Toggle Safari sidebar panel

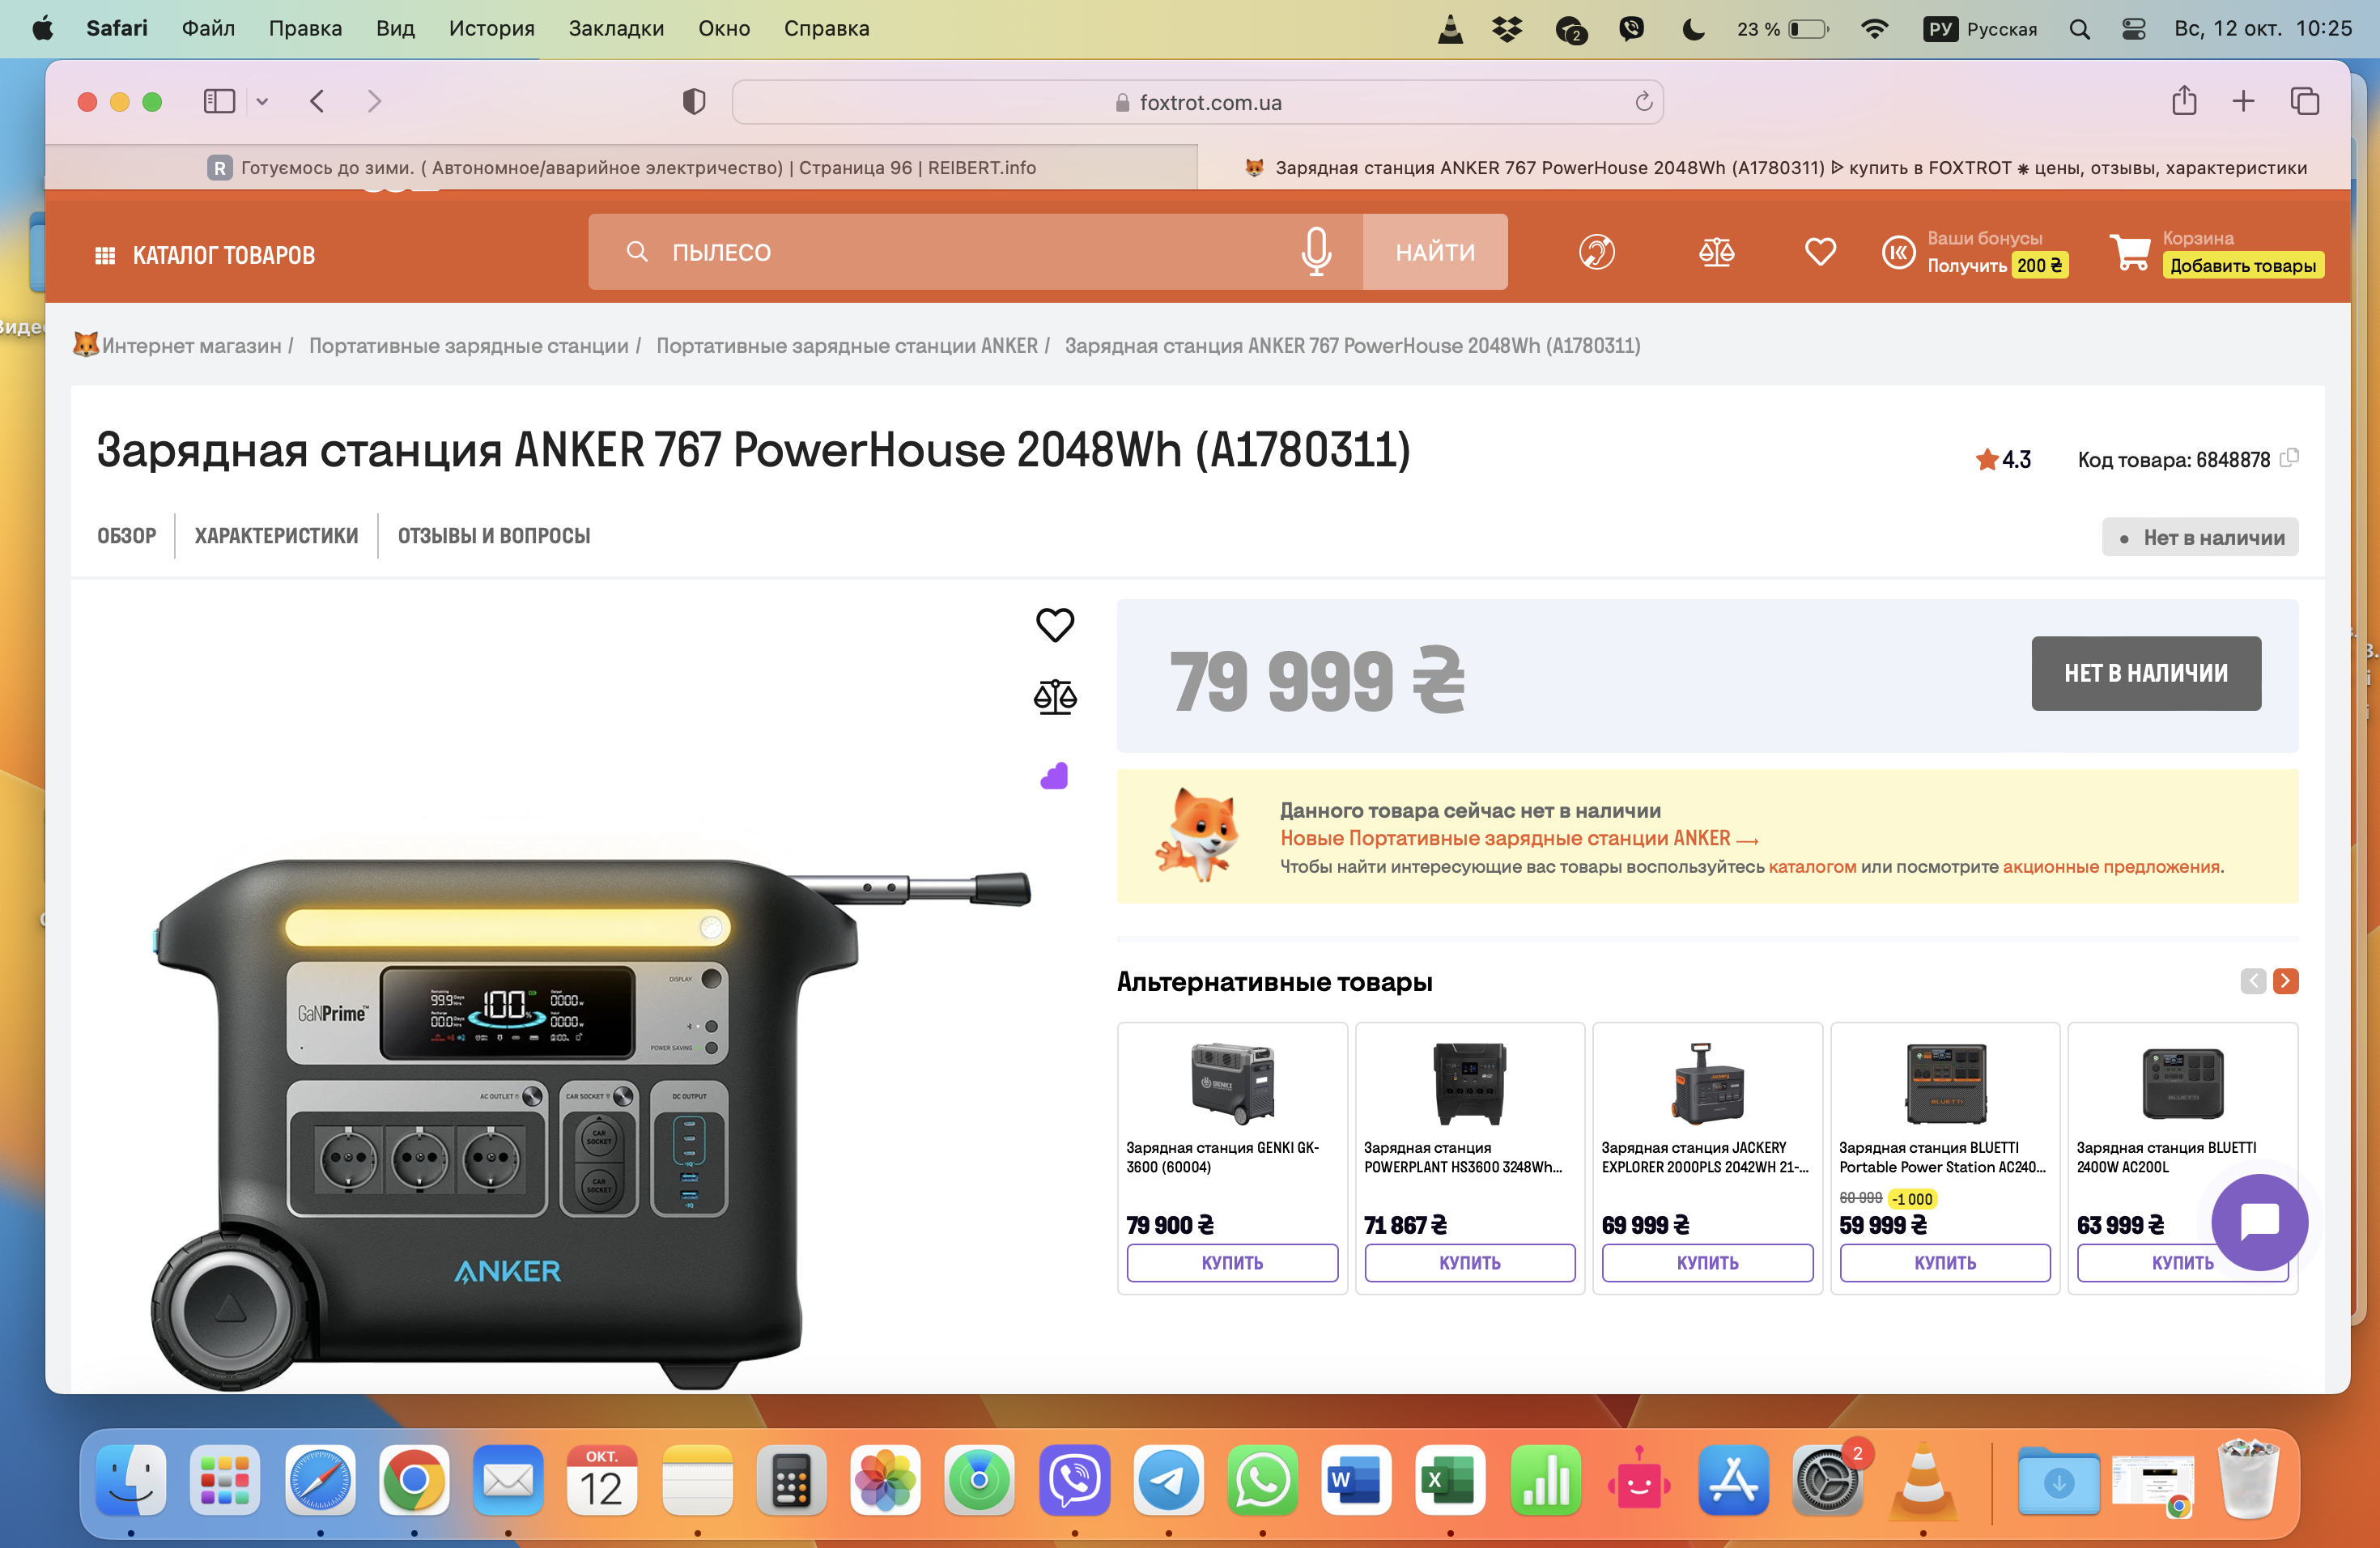219,102
